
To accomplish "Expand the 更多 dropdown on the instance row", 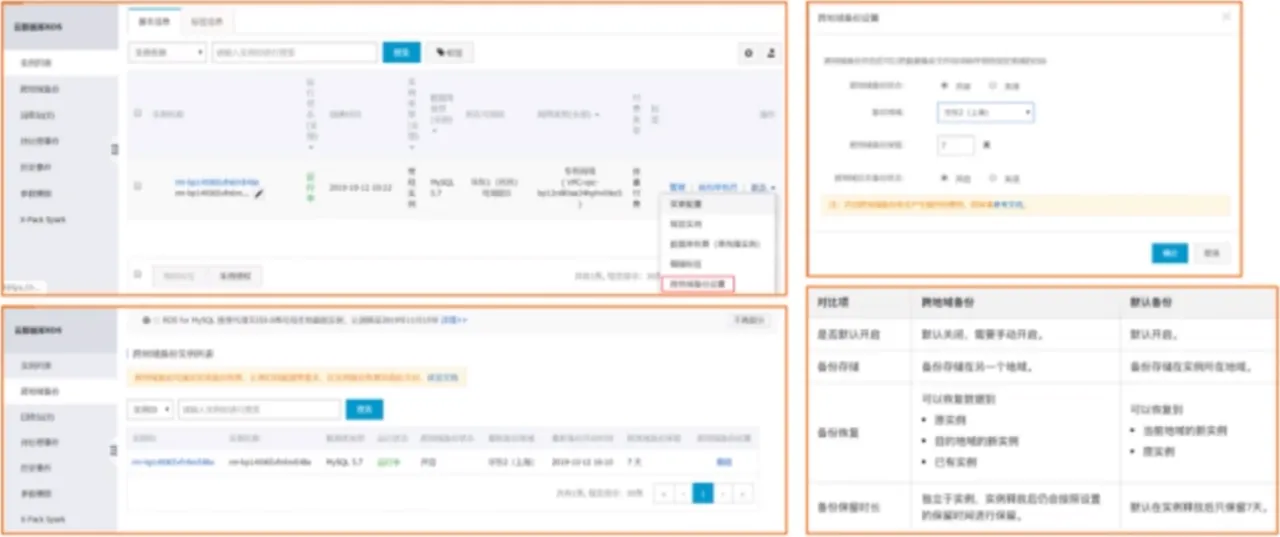I will coord(763,186).
